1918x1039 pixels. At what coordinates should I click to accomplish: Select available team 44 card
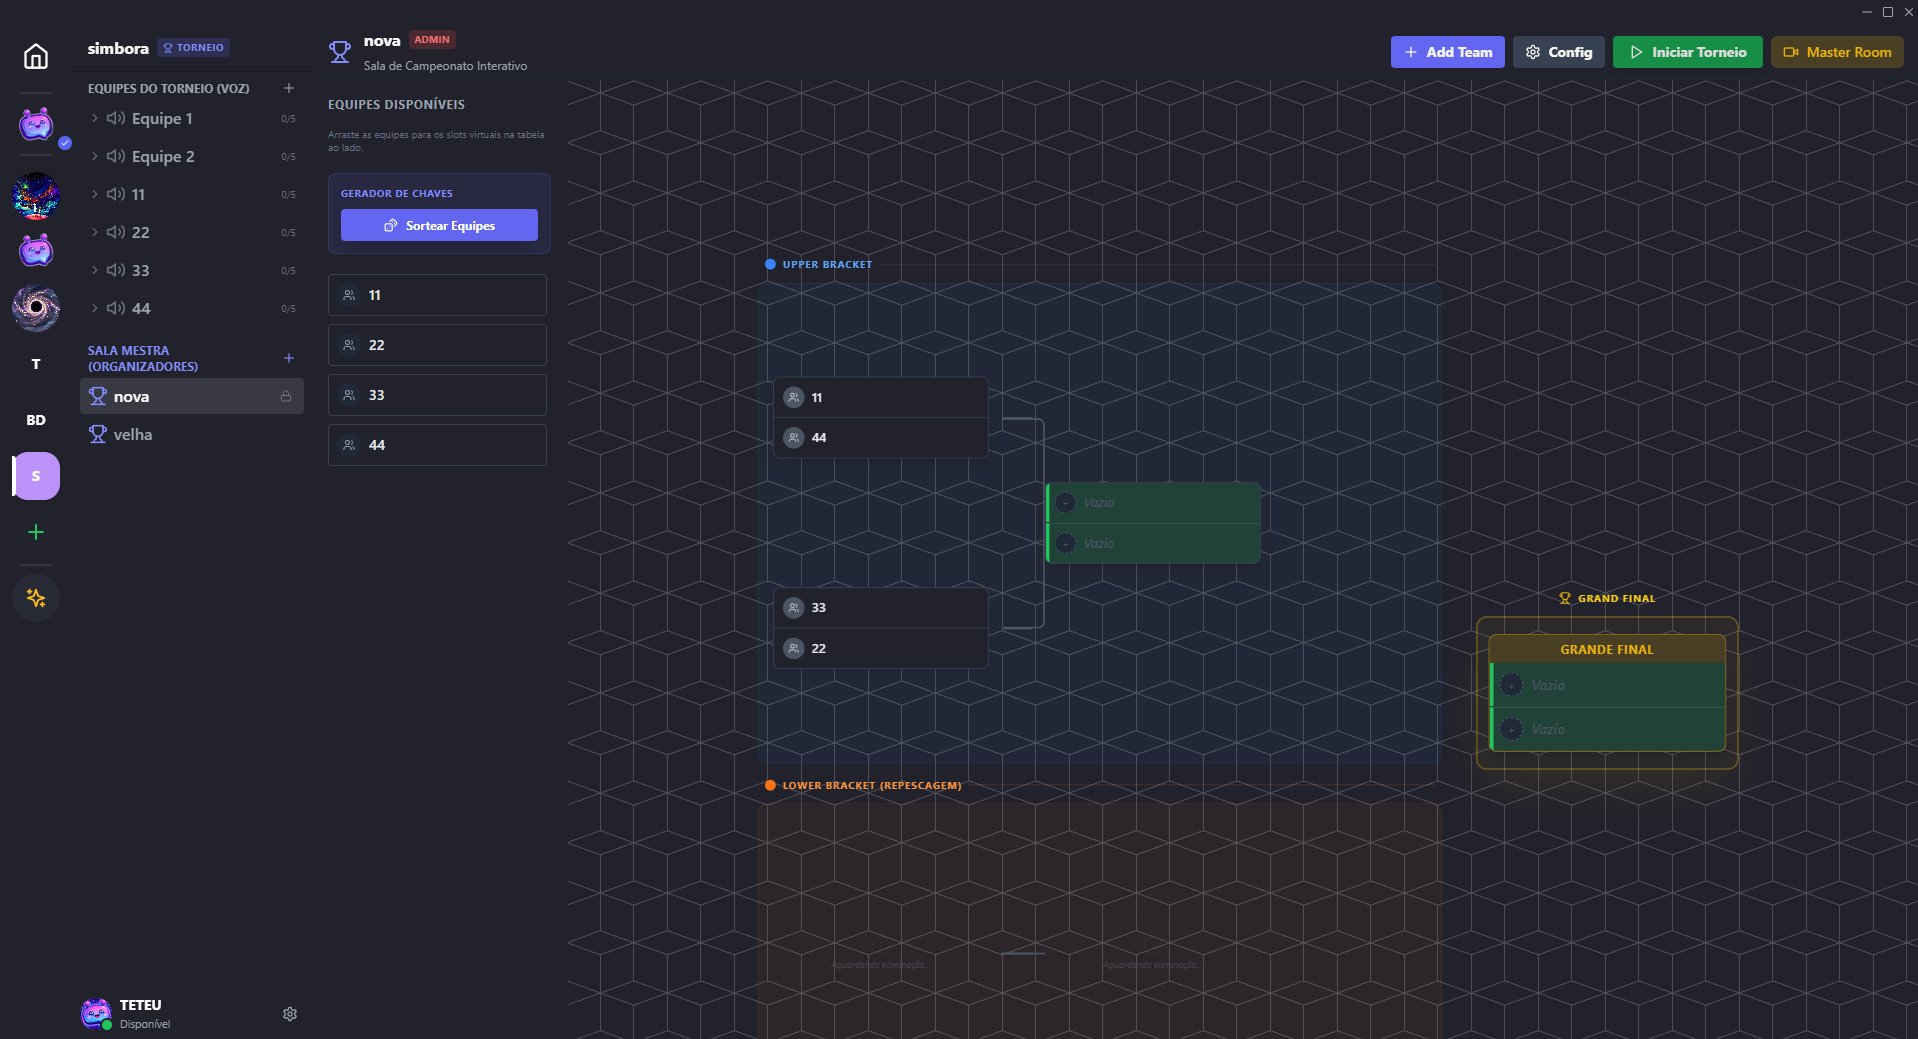437,445
